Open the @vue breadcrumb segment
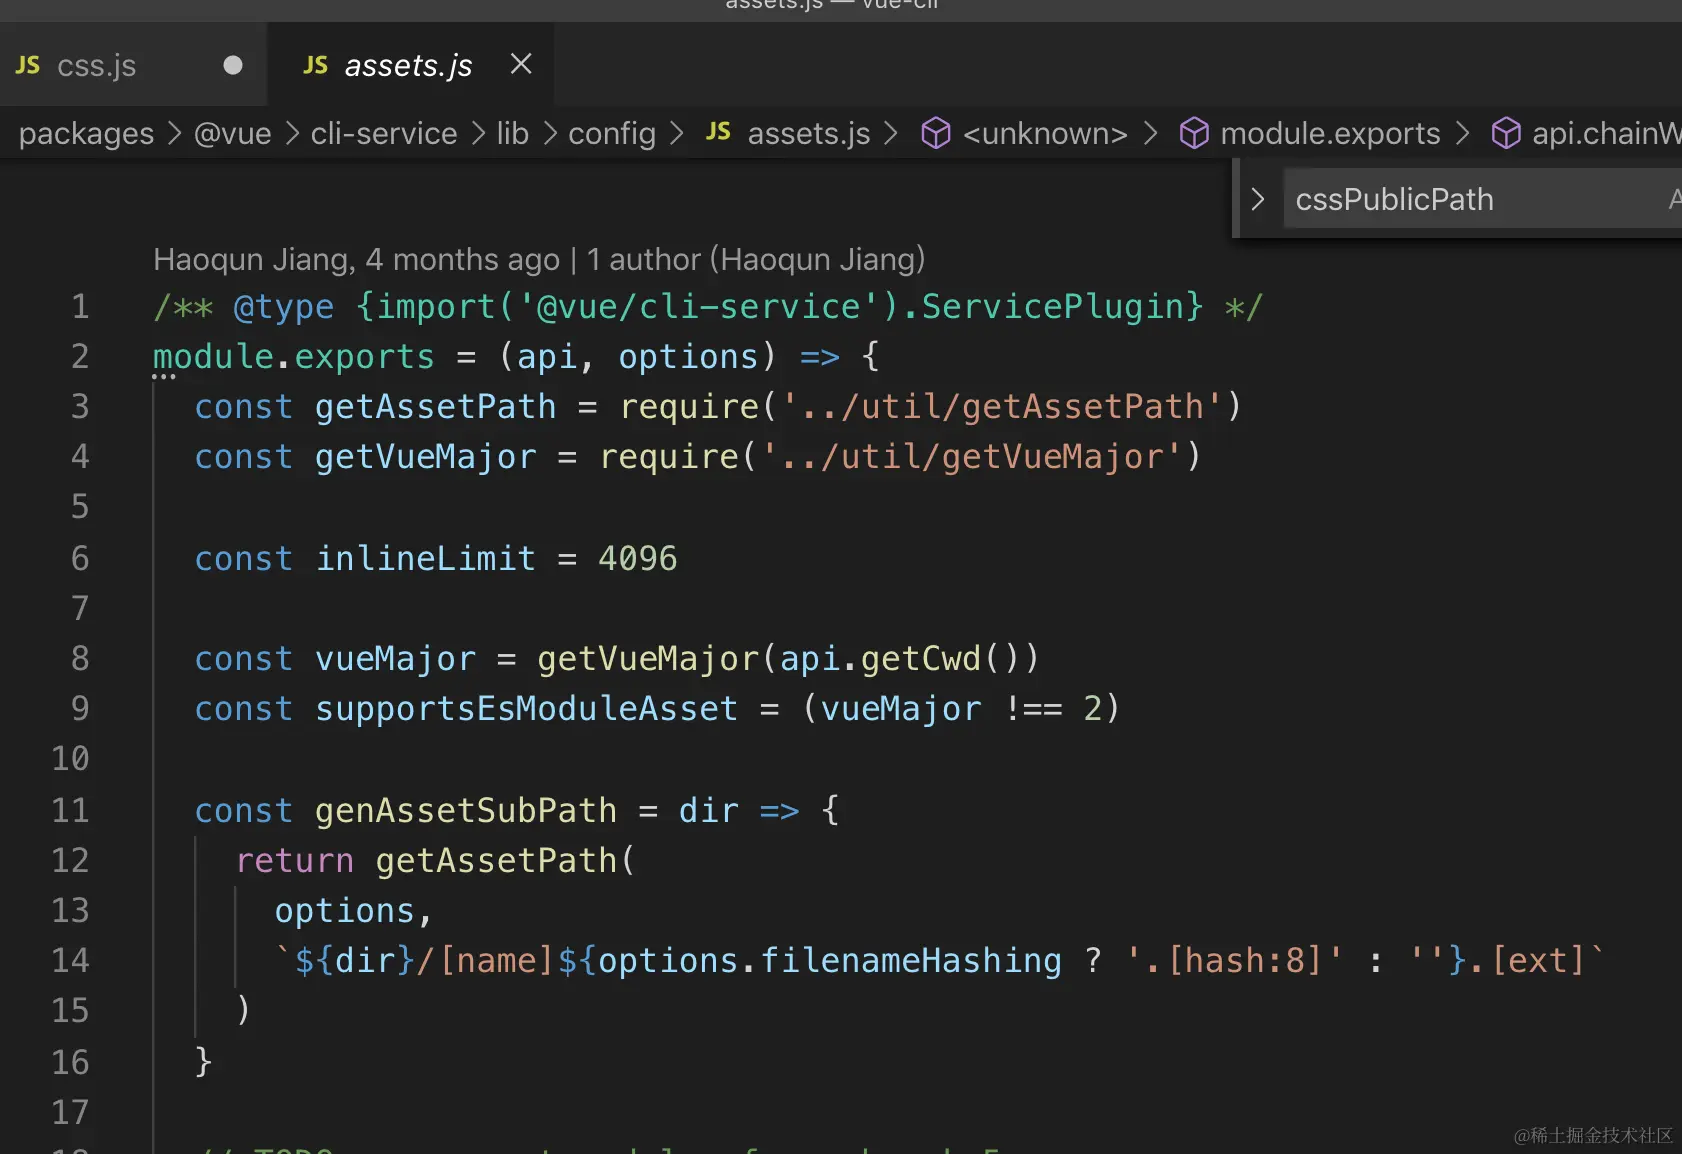 click(232, 133)
